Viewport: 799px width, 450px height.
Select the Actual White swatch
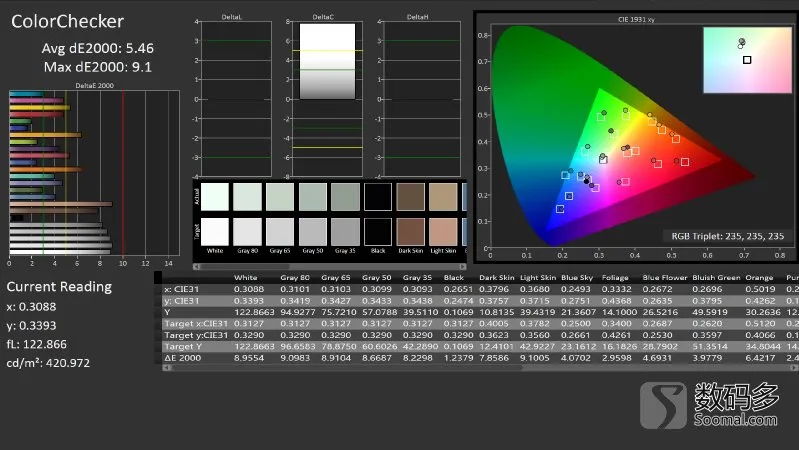pos(215,197)
